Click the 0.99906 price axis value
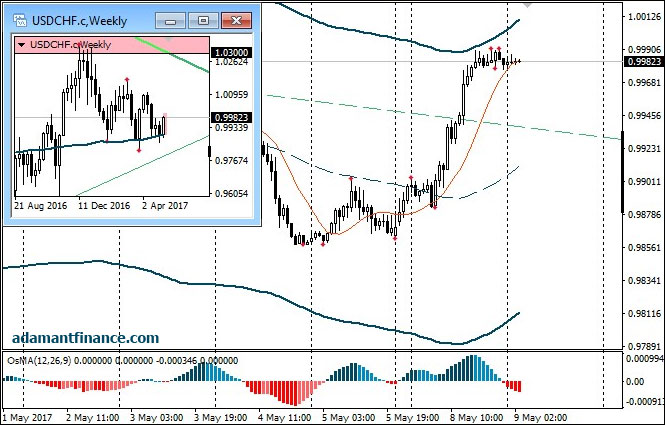This screenshot has width=665, height=425. (644, 50)
